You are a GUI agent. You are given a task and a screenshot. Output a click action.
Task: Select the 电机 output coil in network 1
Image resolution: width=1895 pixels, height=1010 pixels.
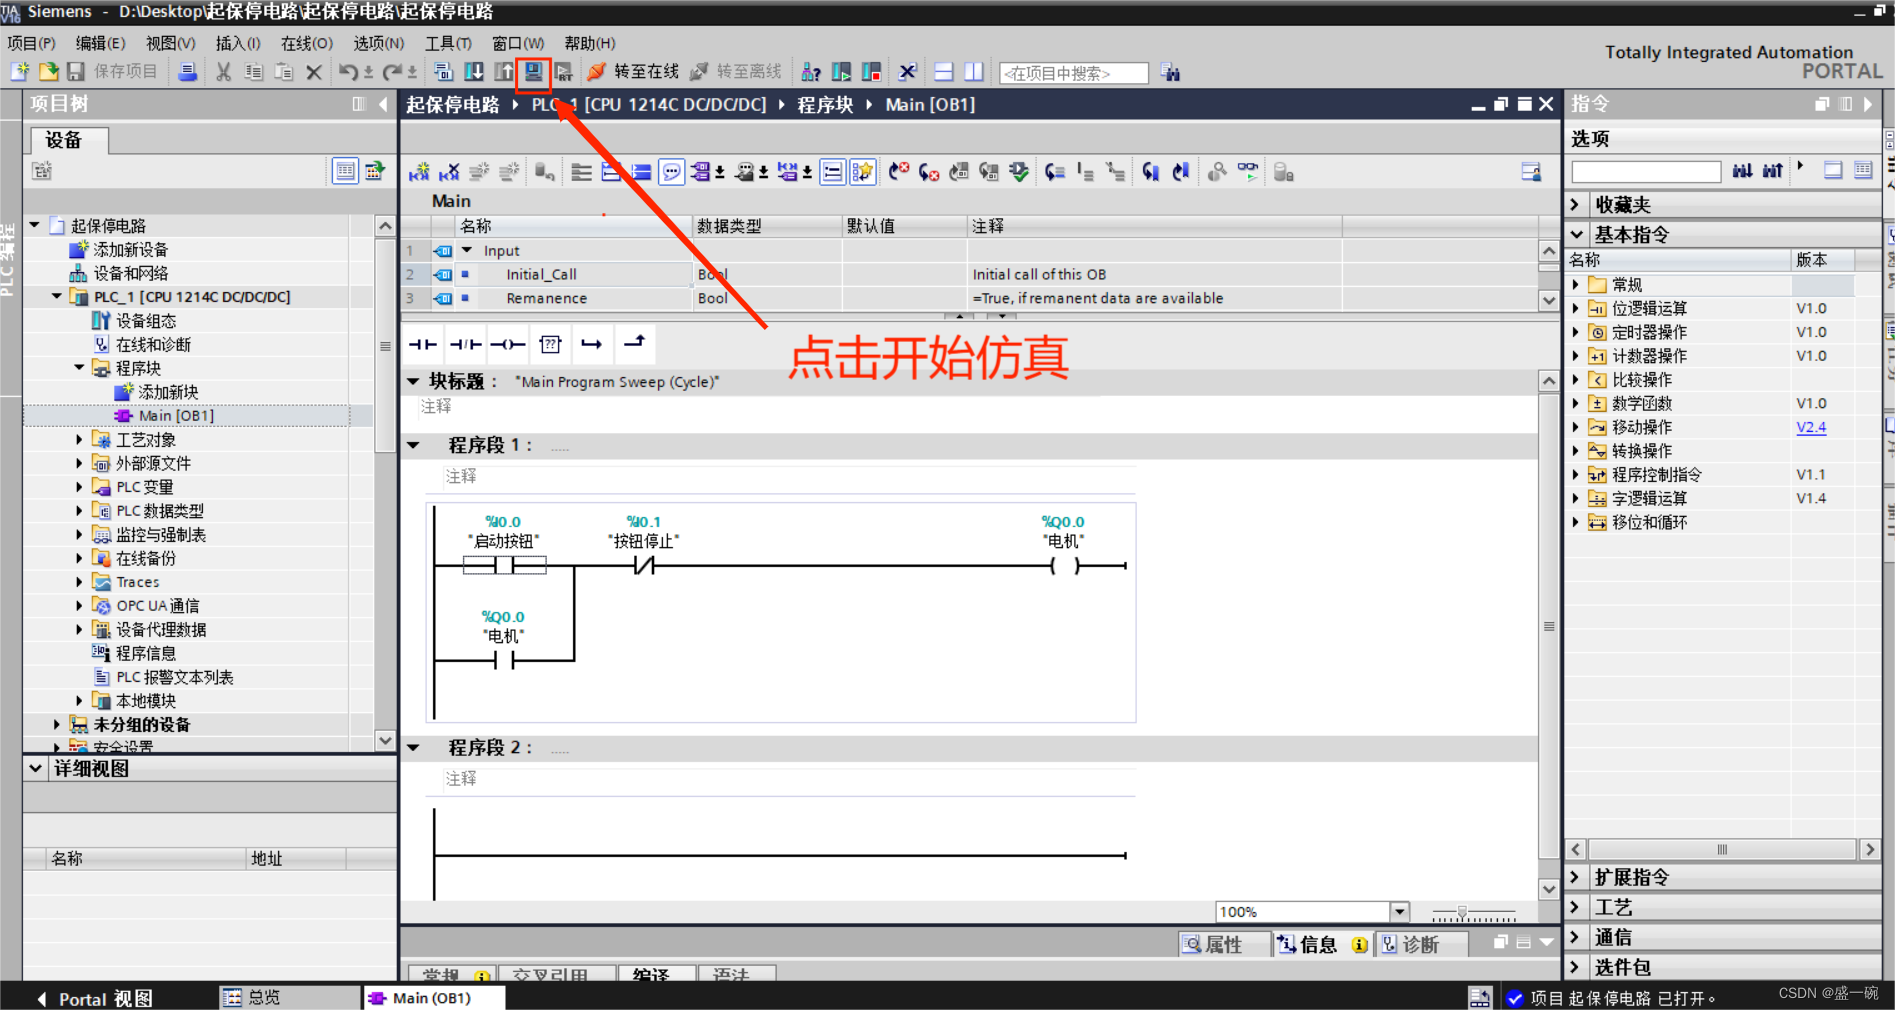[x=1064, y=566]
